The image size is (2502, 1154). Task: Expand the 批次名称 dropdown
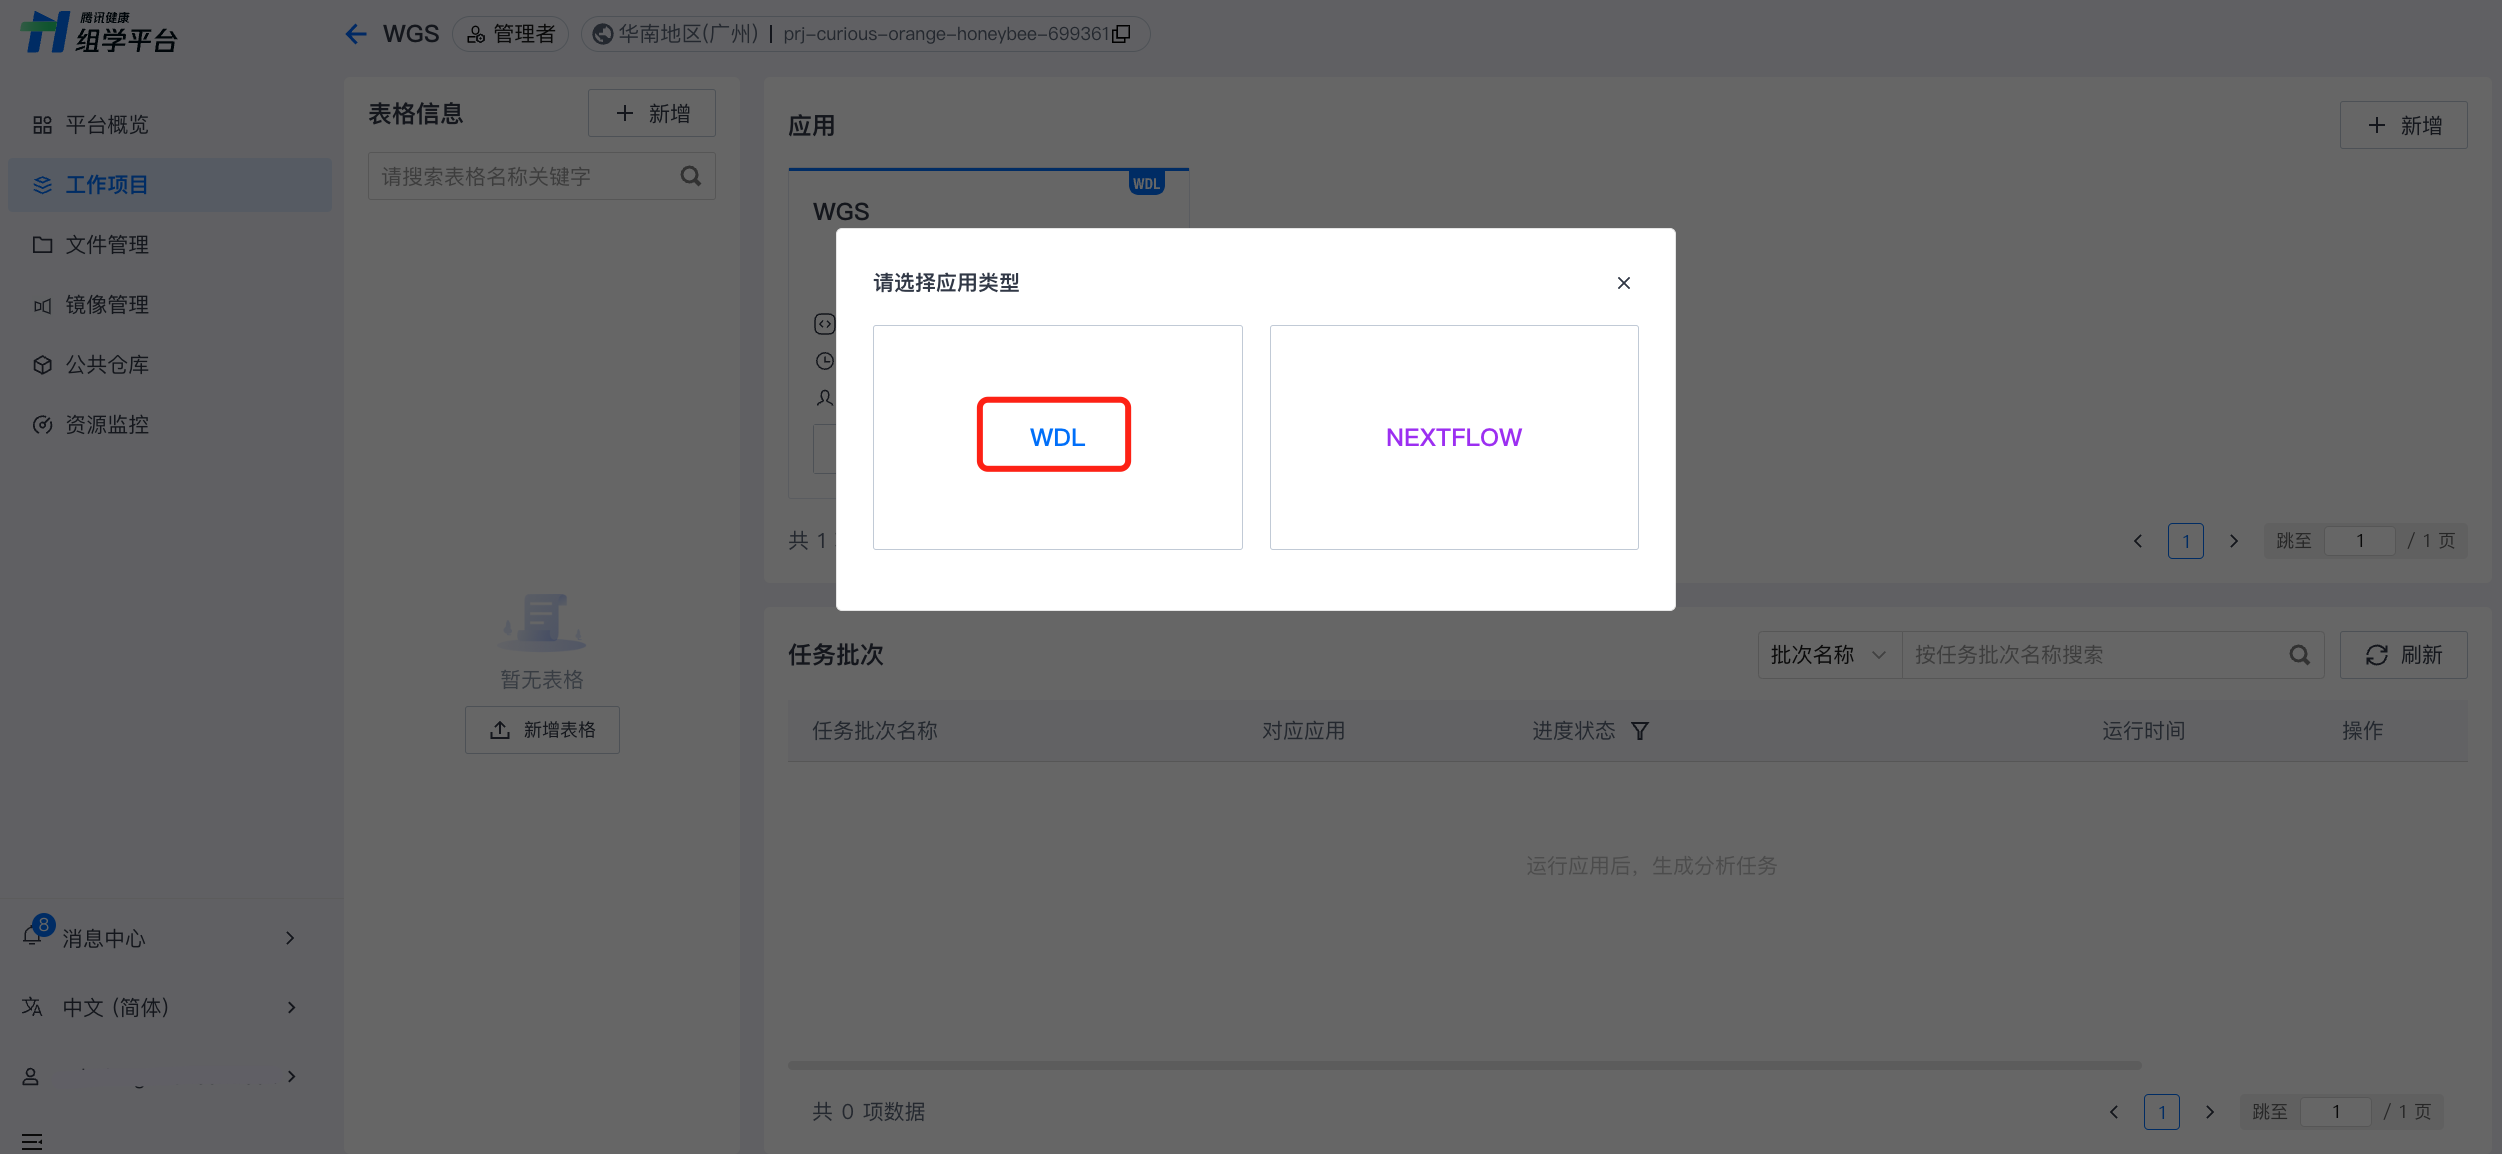(x=1828, y=655)
